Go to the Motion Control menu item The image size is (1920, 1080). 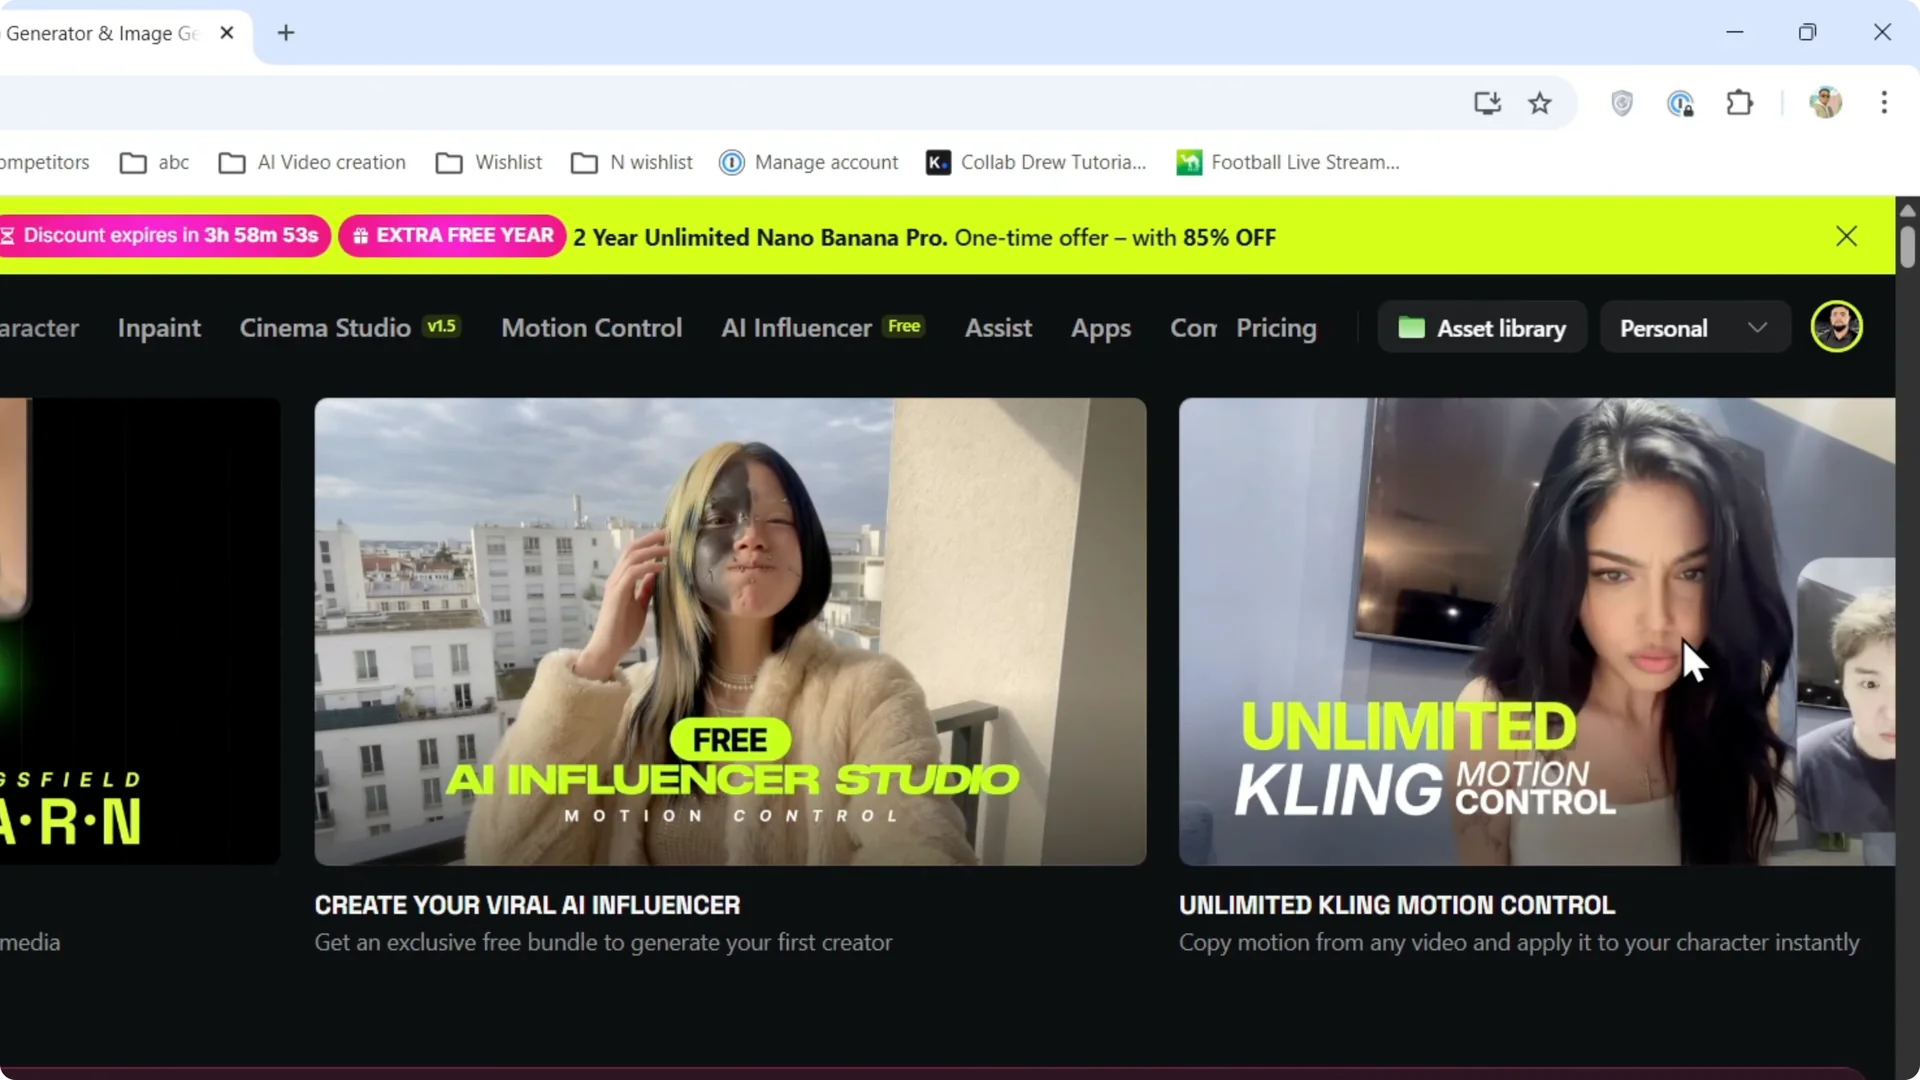(591, 328)
